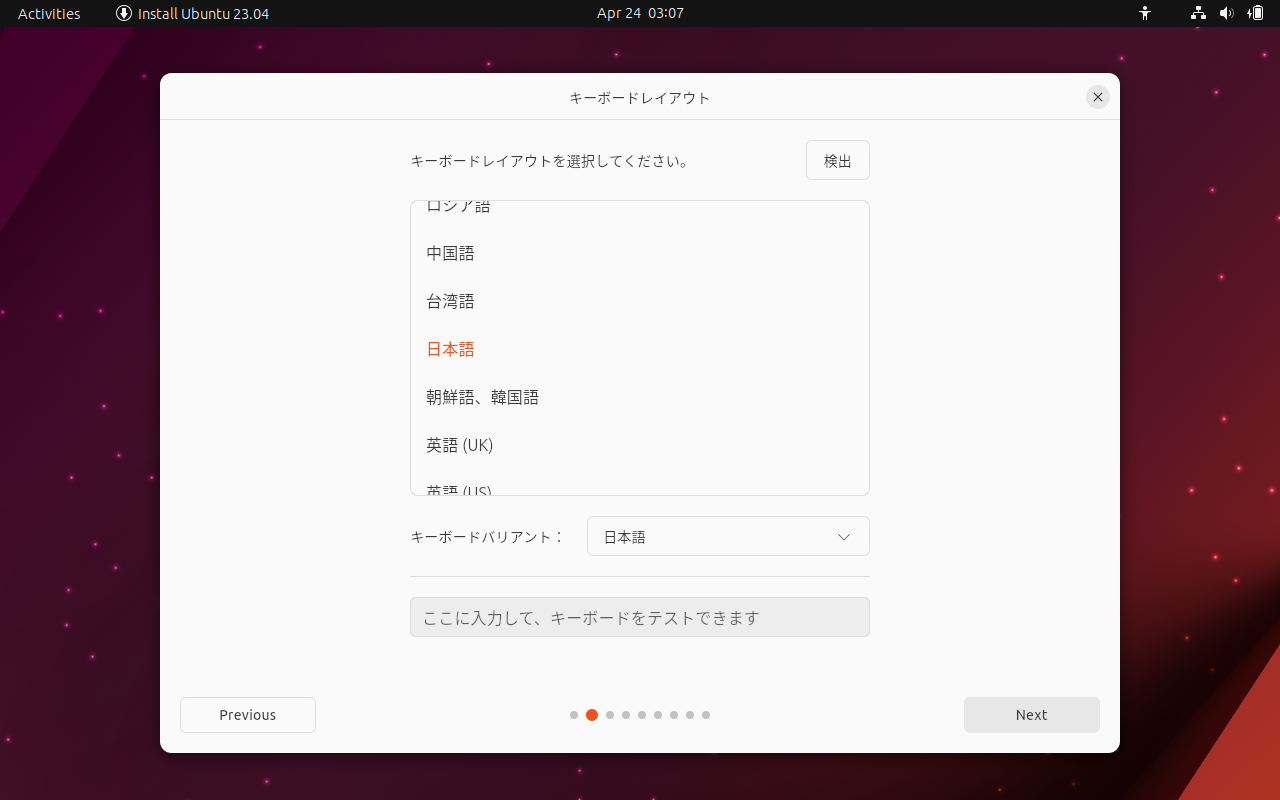Click the 検出 detect keyboard button
1280x800 pixels.
838,160
